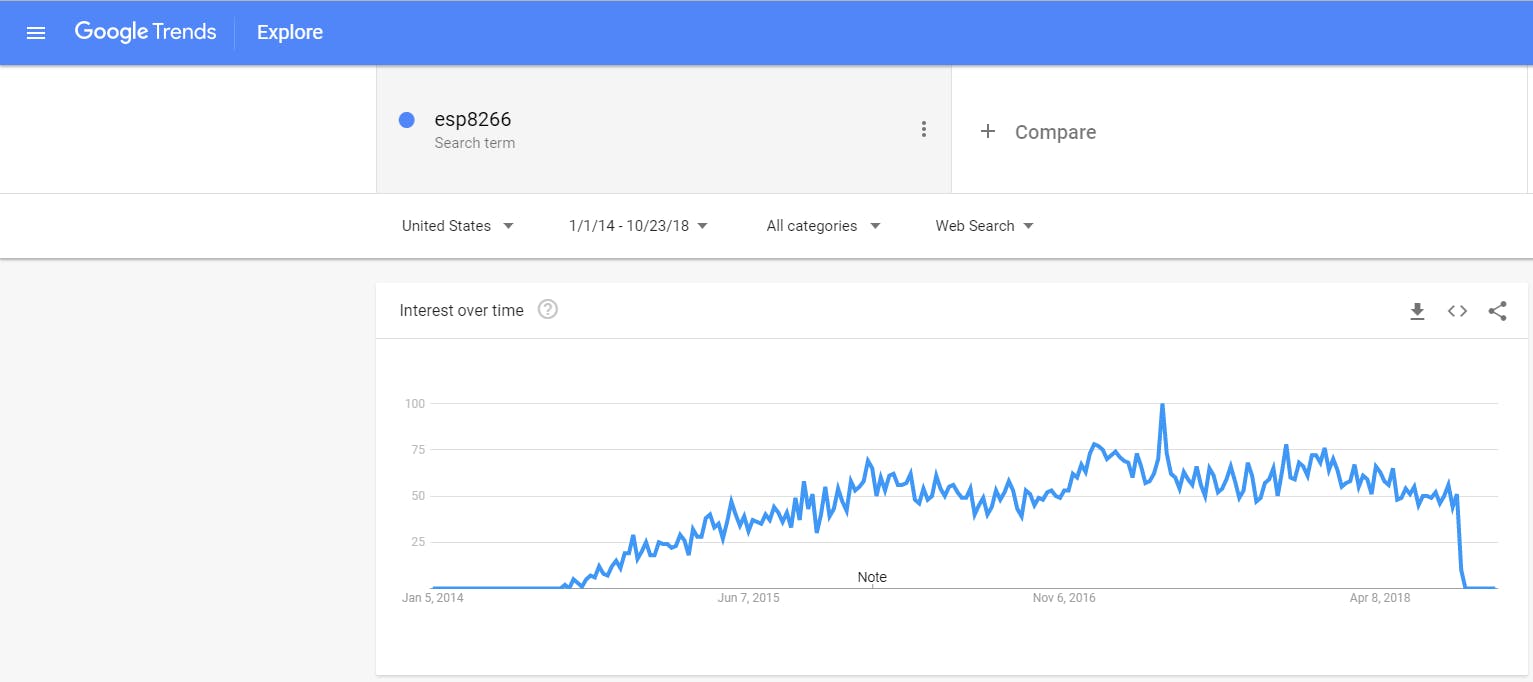Edit the esp8266 search term field
This screenshot has height=682, width=1533.
pyautogui.click(x=473, y=120)
